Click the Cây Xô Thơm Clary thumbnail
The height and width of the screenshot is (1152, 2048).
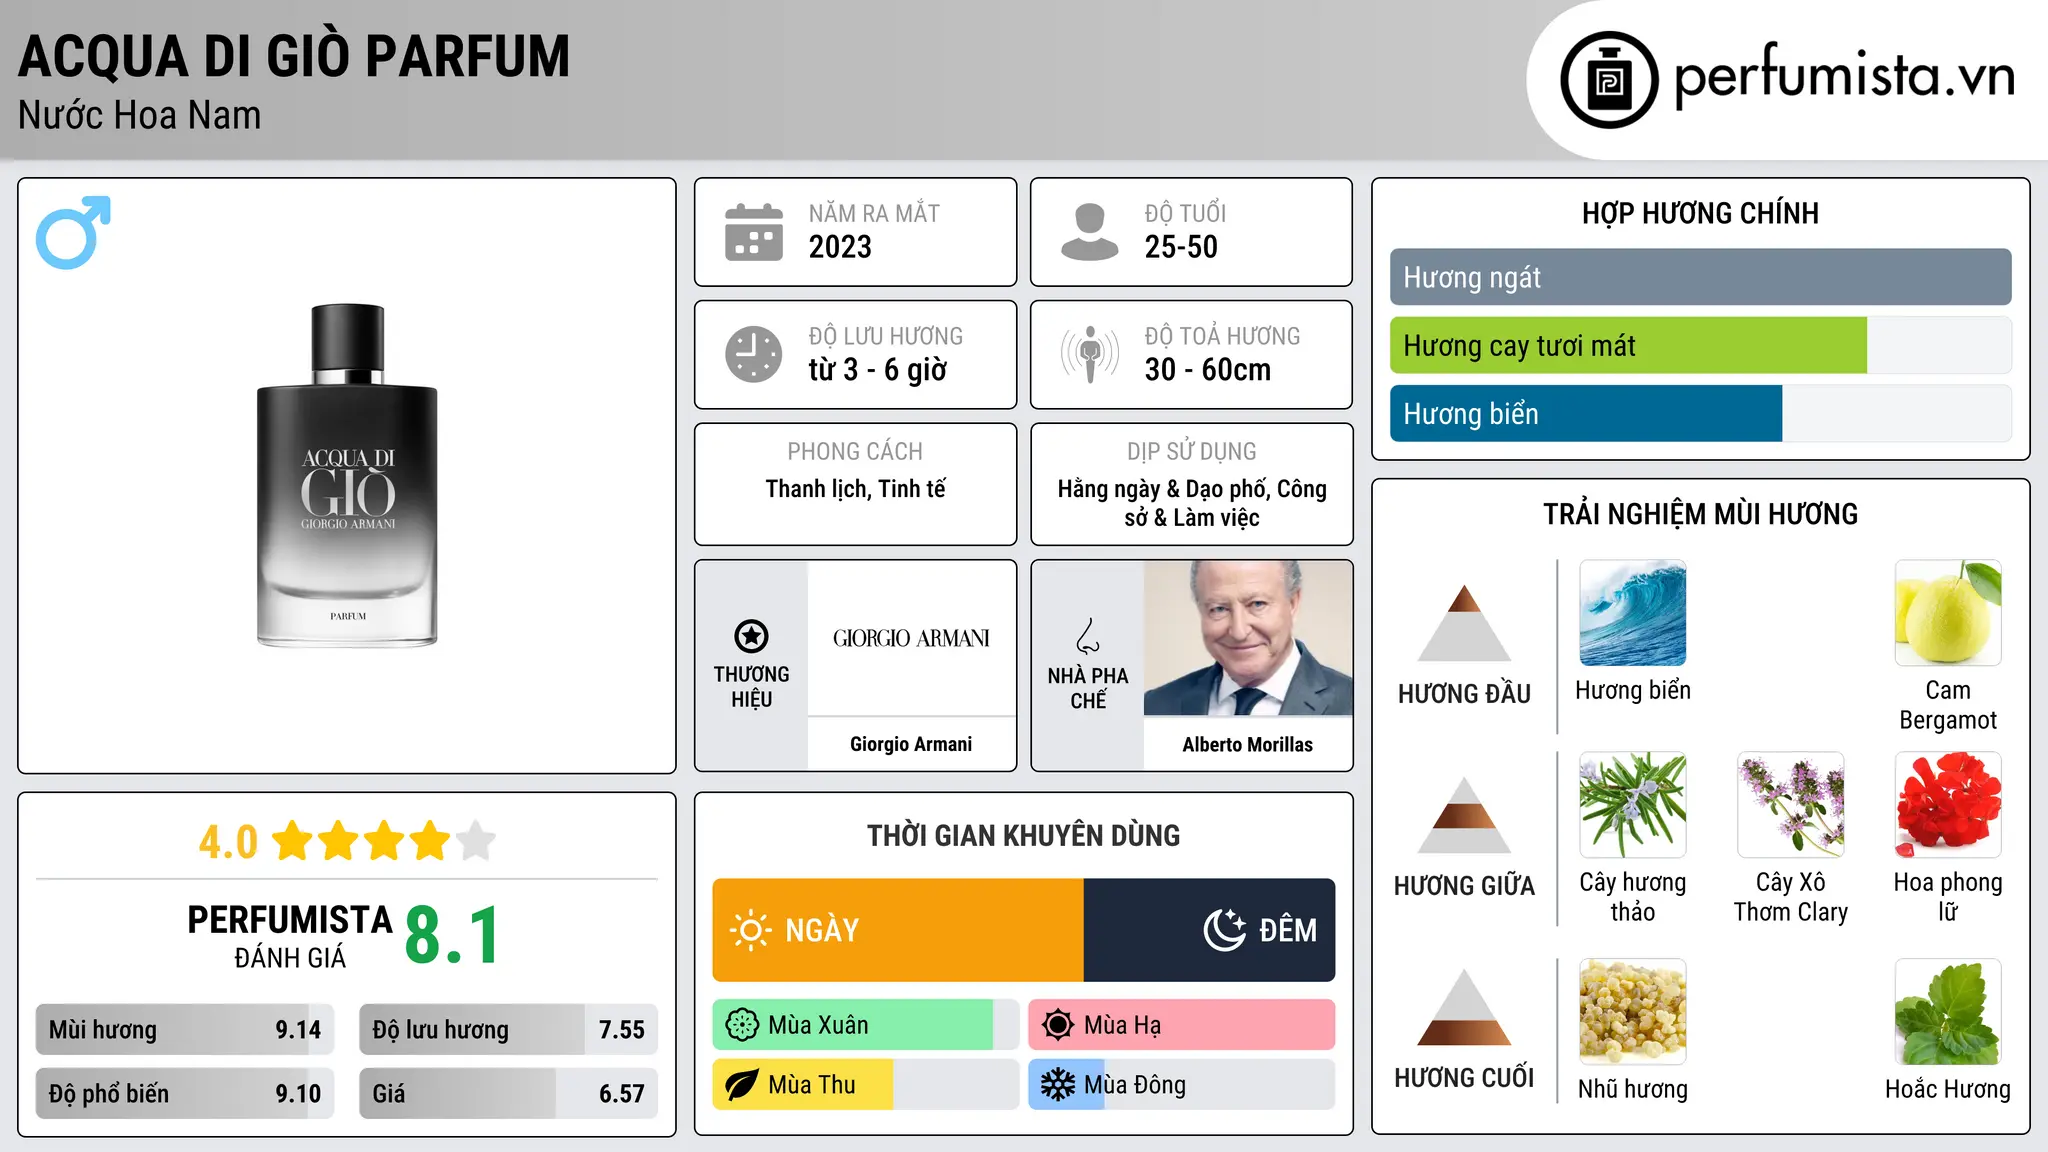tap(1790, 805)
